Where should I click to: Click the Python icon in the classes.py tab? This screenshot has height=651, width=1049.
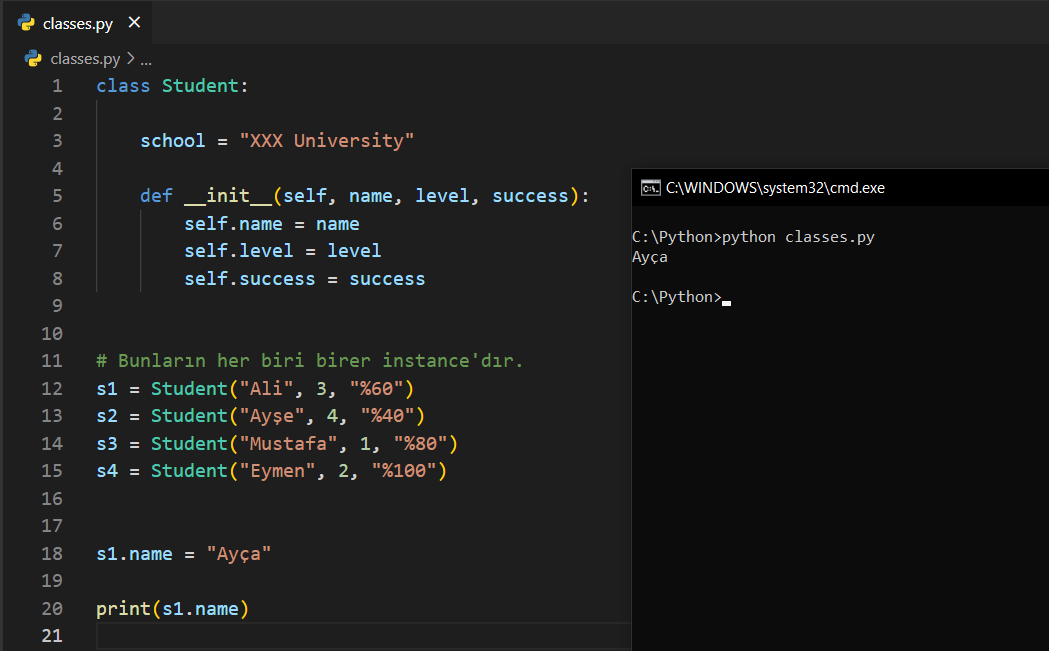[26, 23]
